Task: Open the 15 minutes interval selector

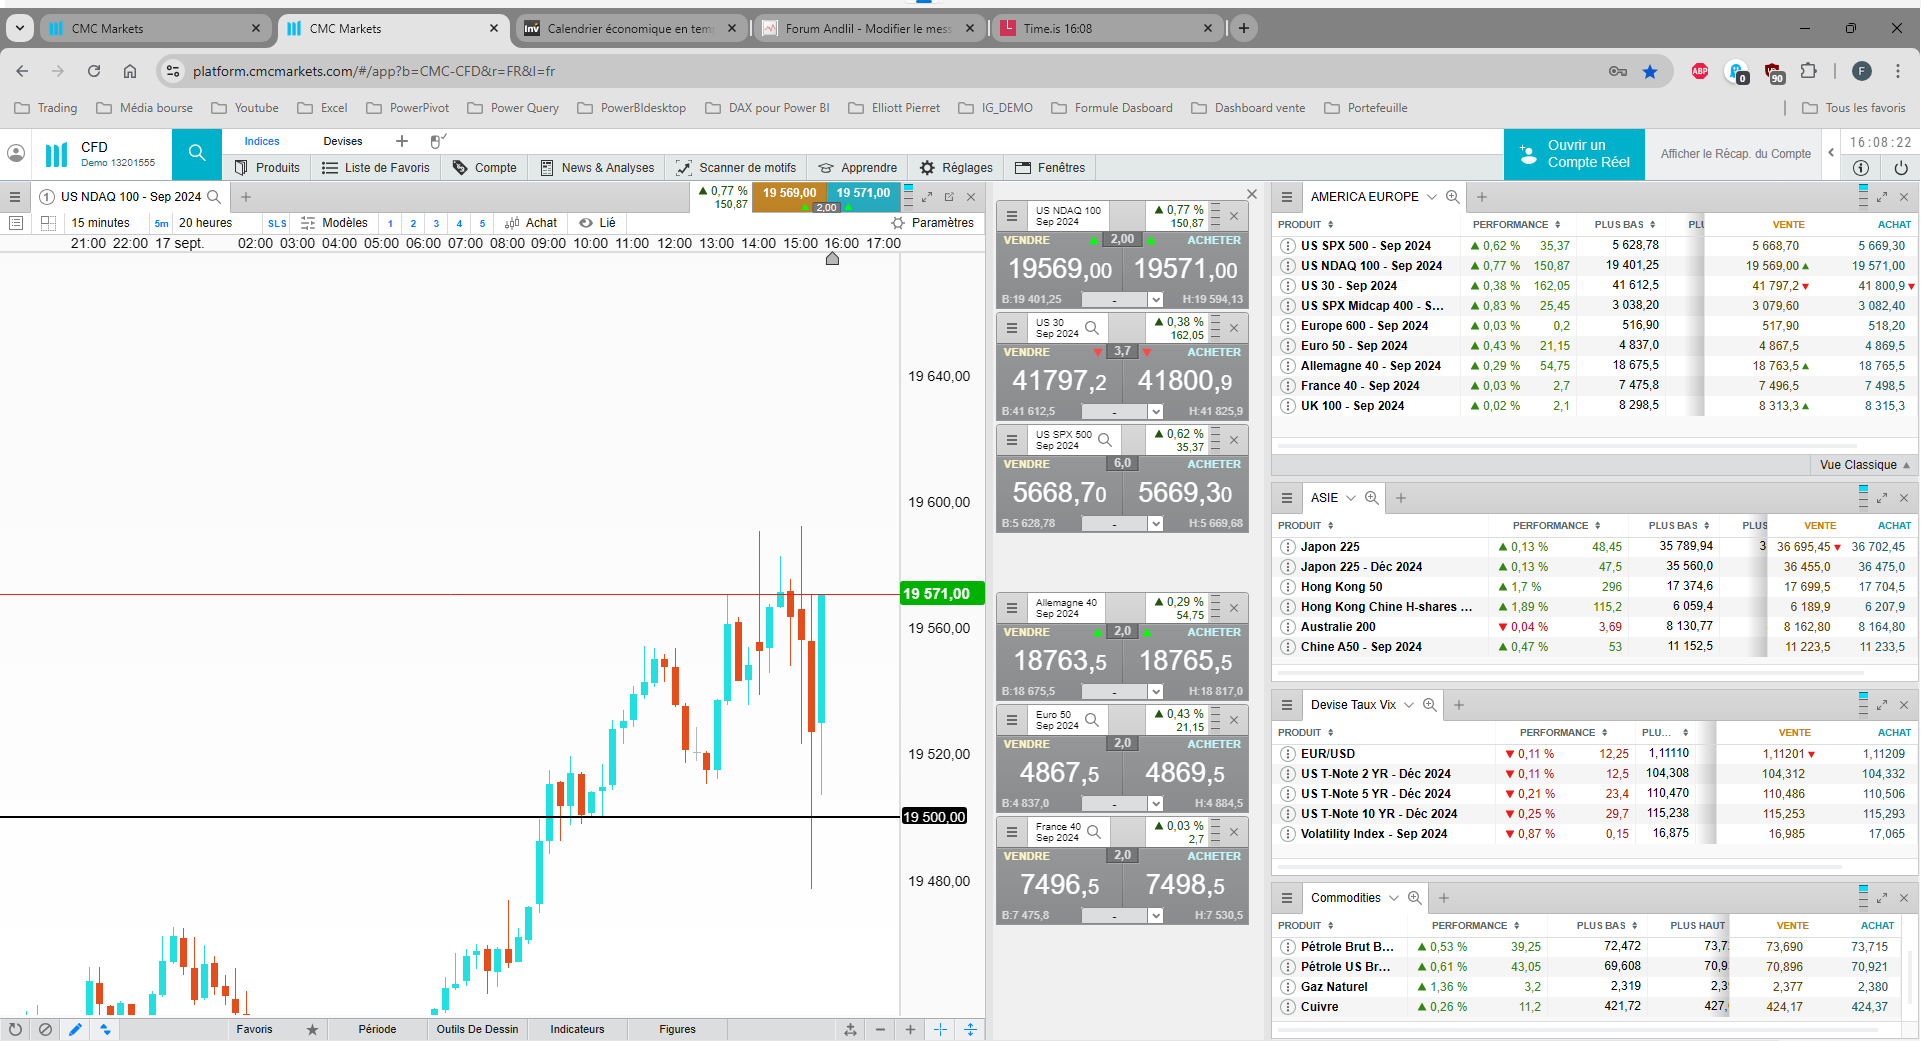Action: pyautogui.click(x=100, y=223)
